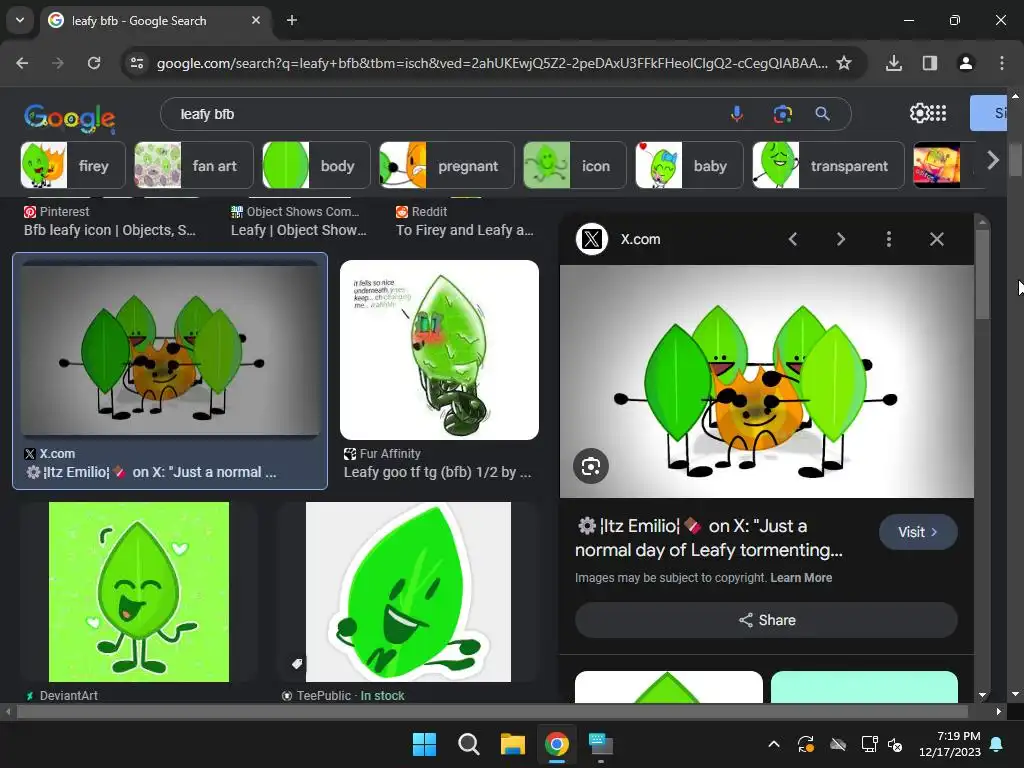This screenshot has width=1024, height=768.
Task: Go forward to next page
Action: [x=58, y=63]
